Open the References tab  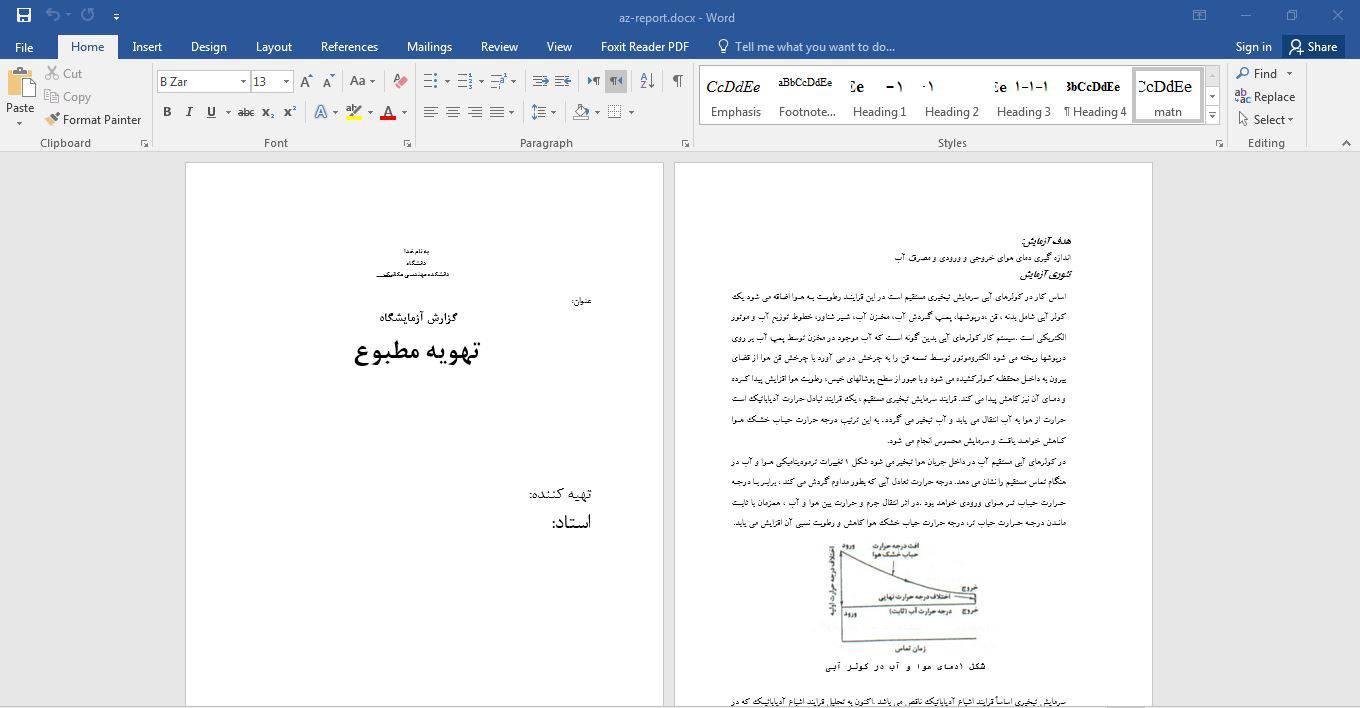pos(349,47)
